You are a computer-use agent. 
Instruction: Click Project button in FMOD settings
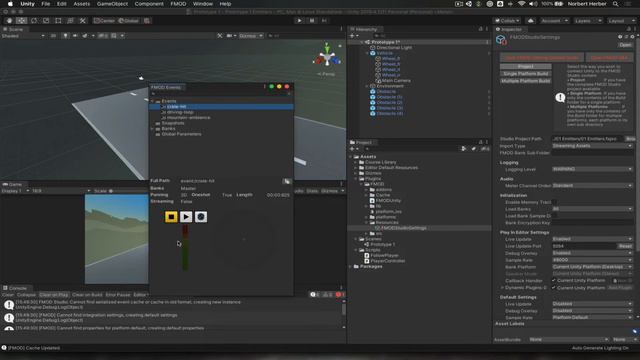(526, 66)
